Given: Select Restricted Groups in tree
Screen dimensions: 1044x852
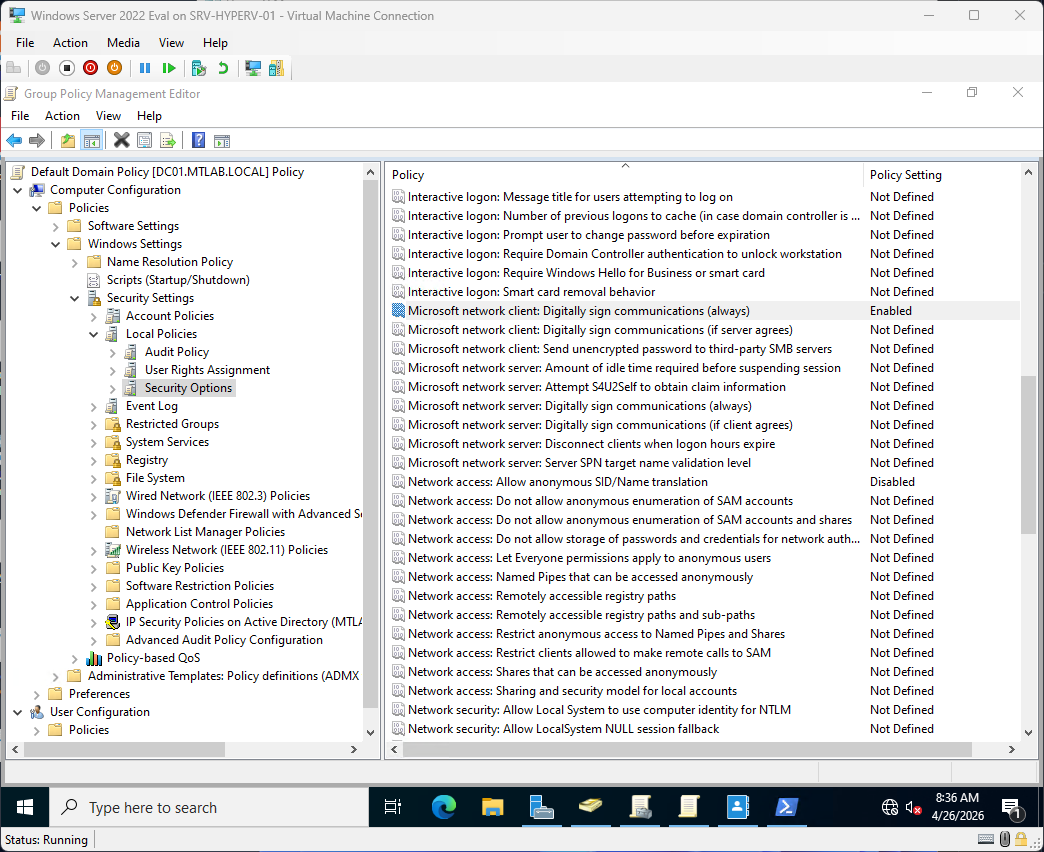Looking at the screenshot, I should click(x=172, y=424).
